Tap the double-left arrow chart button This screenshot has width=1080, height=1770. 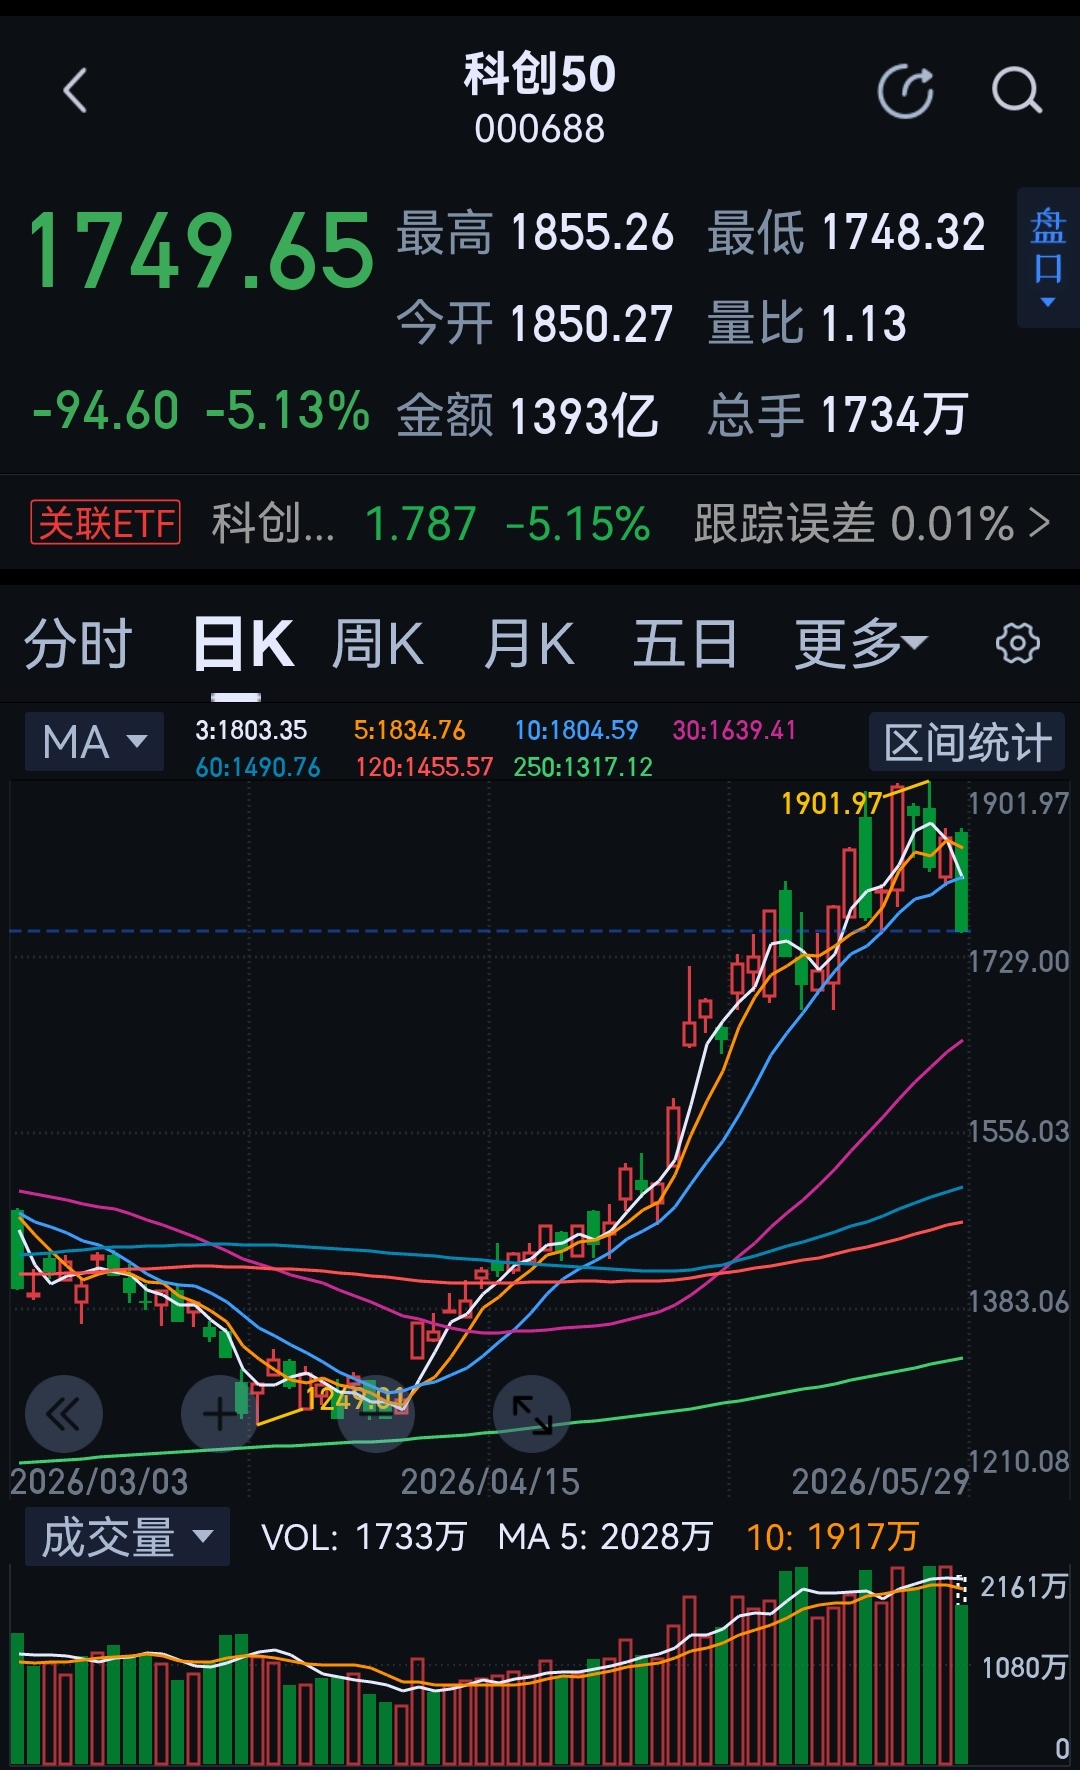coord(63,1414)
